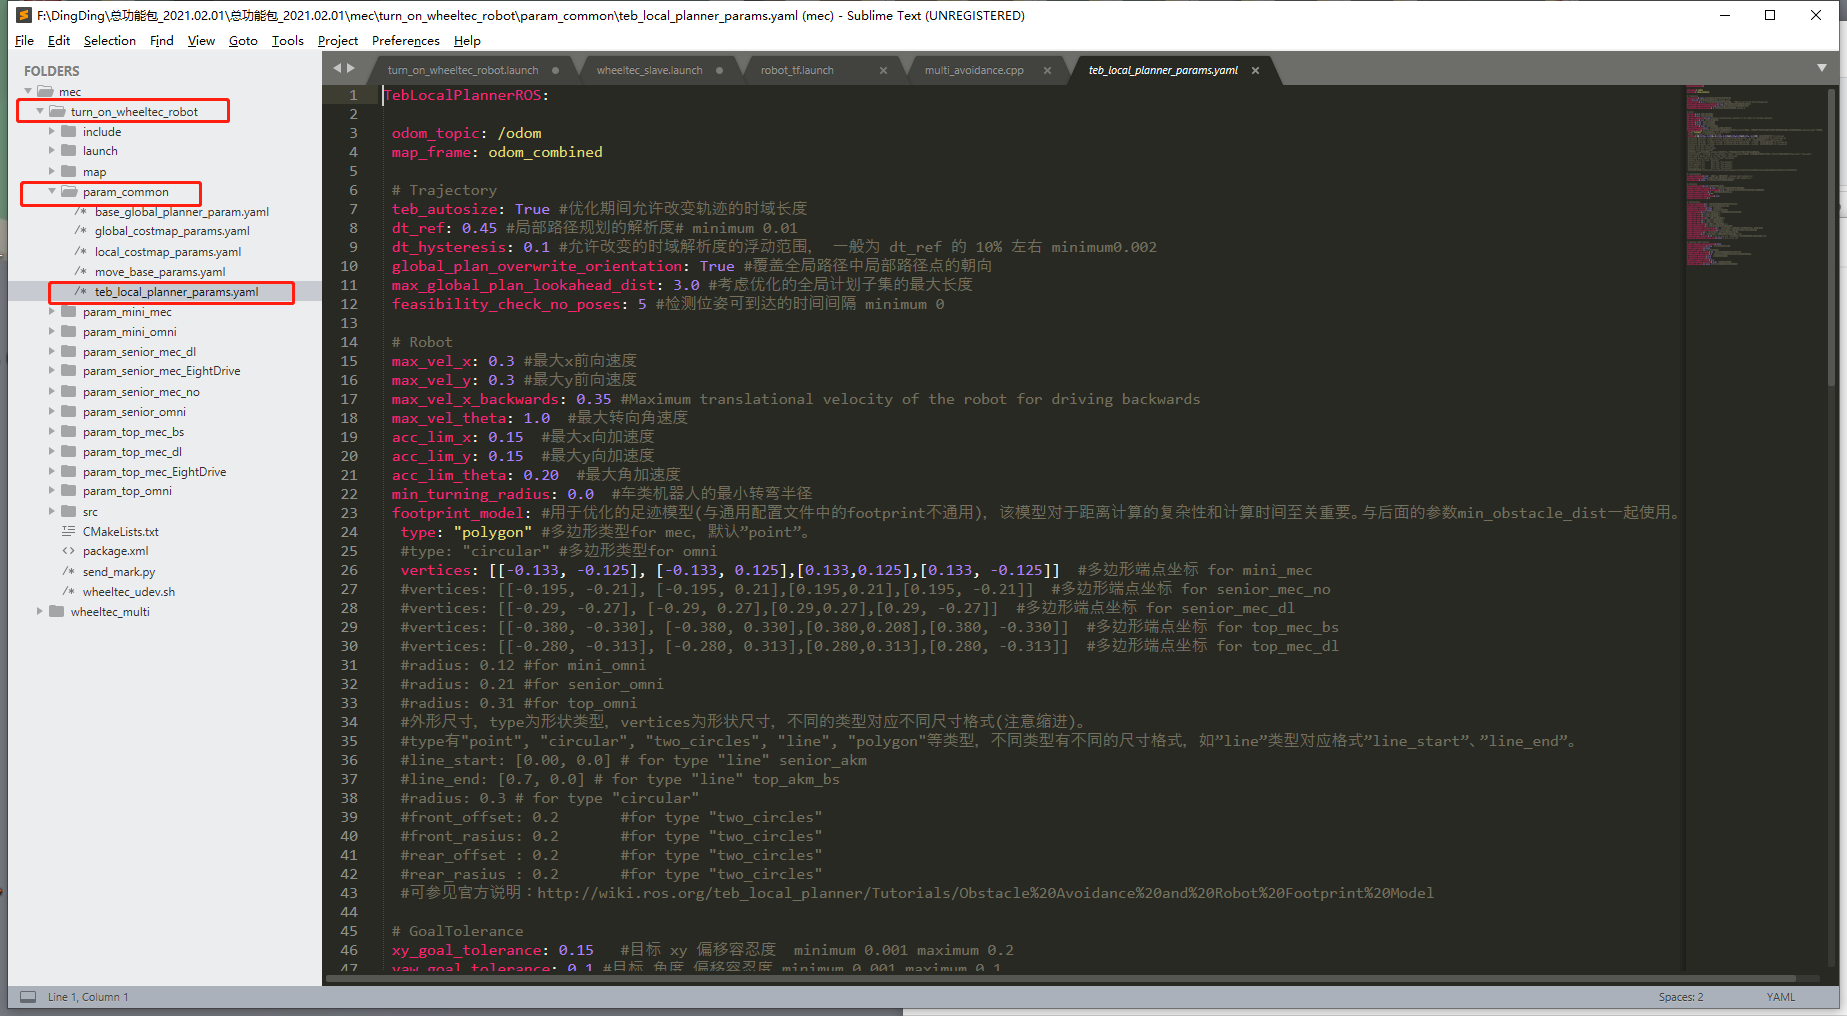Click the include folder icon
1847x1016 pixels.
tap(68, 131)
